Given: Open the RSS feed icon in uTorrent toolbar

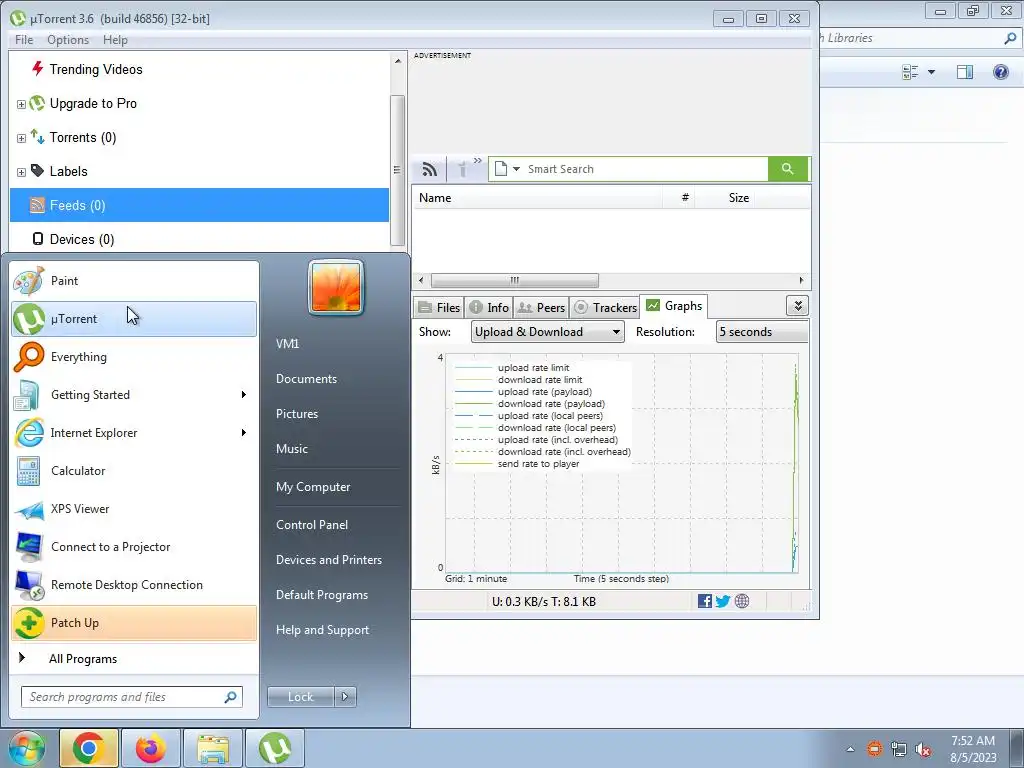Looking at the screenshot, I should coord(429,169).
